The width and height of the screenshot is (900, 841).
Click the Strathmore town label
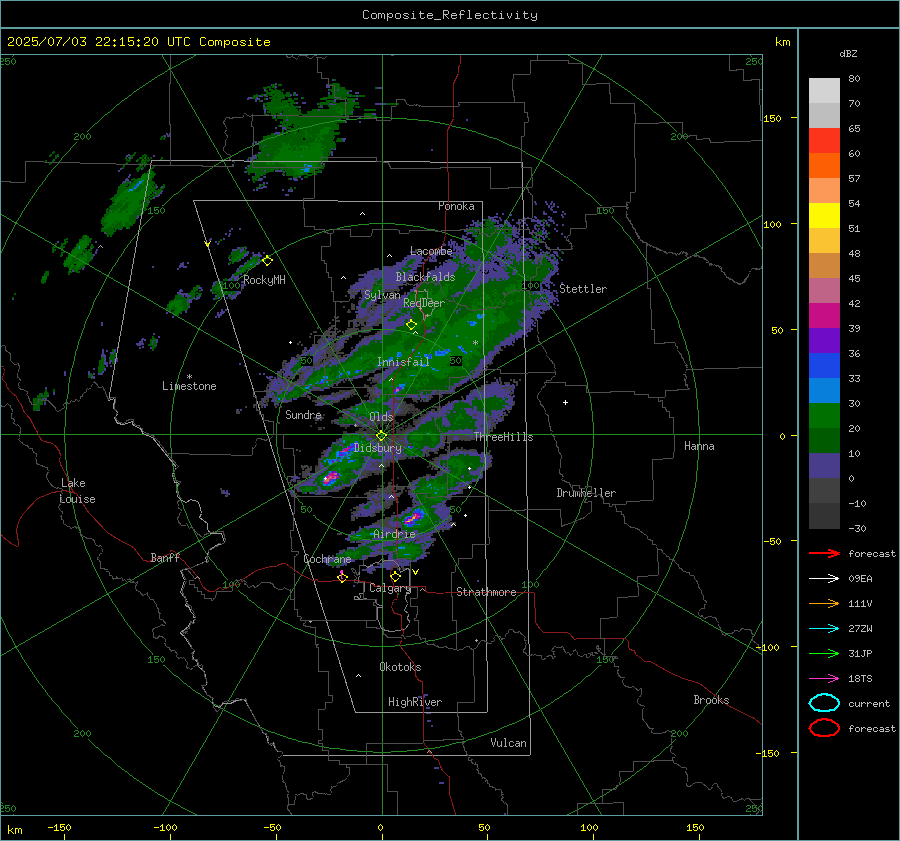486,592
